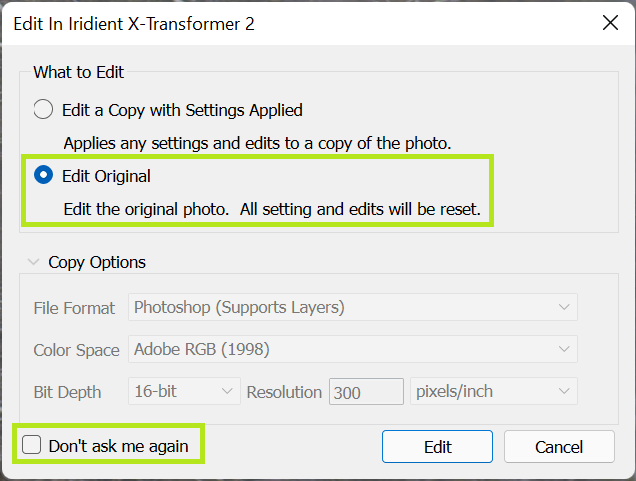Collapse the Copy Options section chevron
The width and height of the screenshot is (636, 481).
pyautogui.click(x=34, y=263)
